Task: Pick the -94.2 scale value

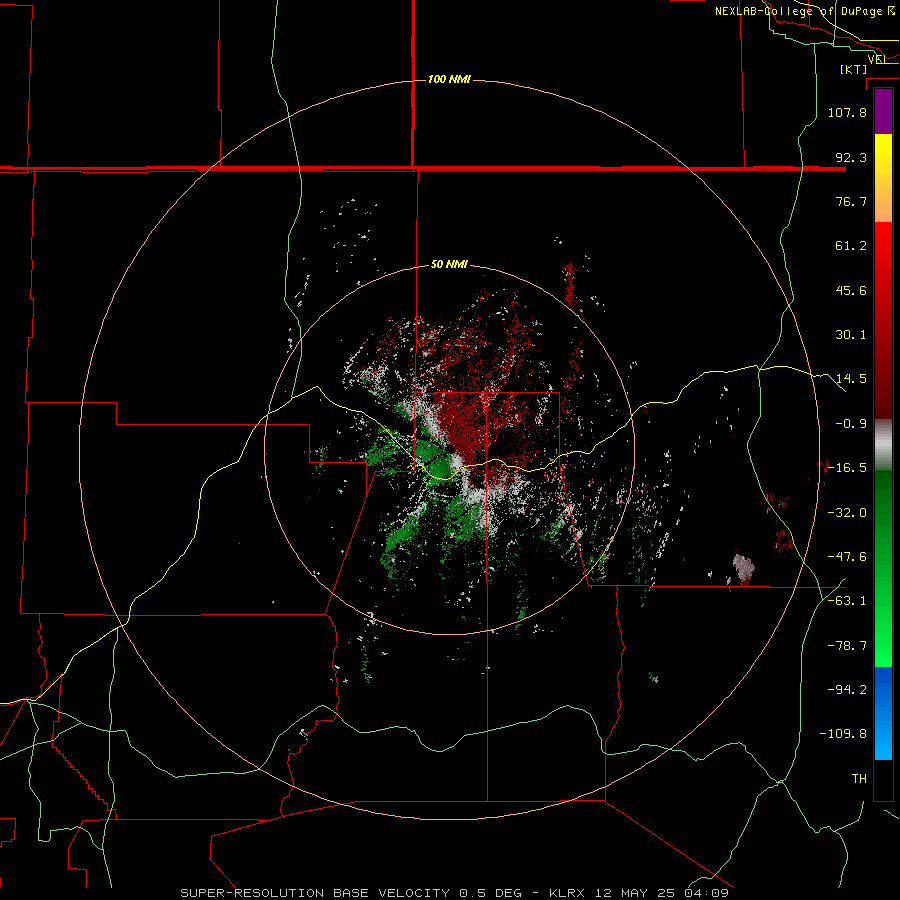Action: coord(847,690)
